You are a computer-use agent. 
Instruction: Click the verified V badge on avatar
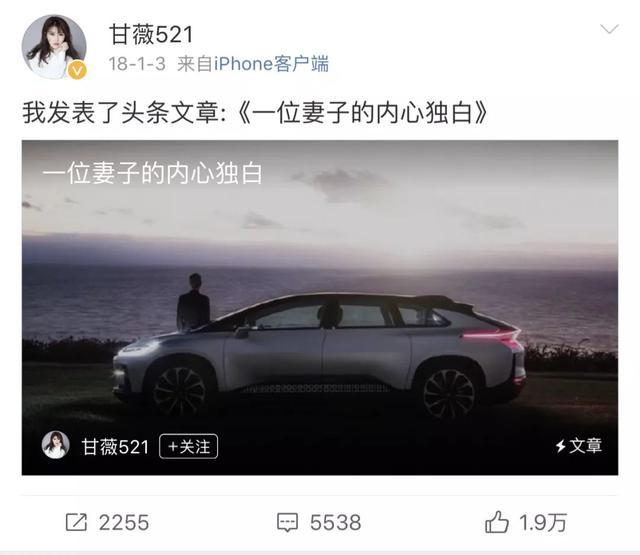77,71
